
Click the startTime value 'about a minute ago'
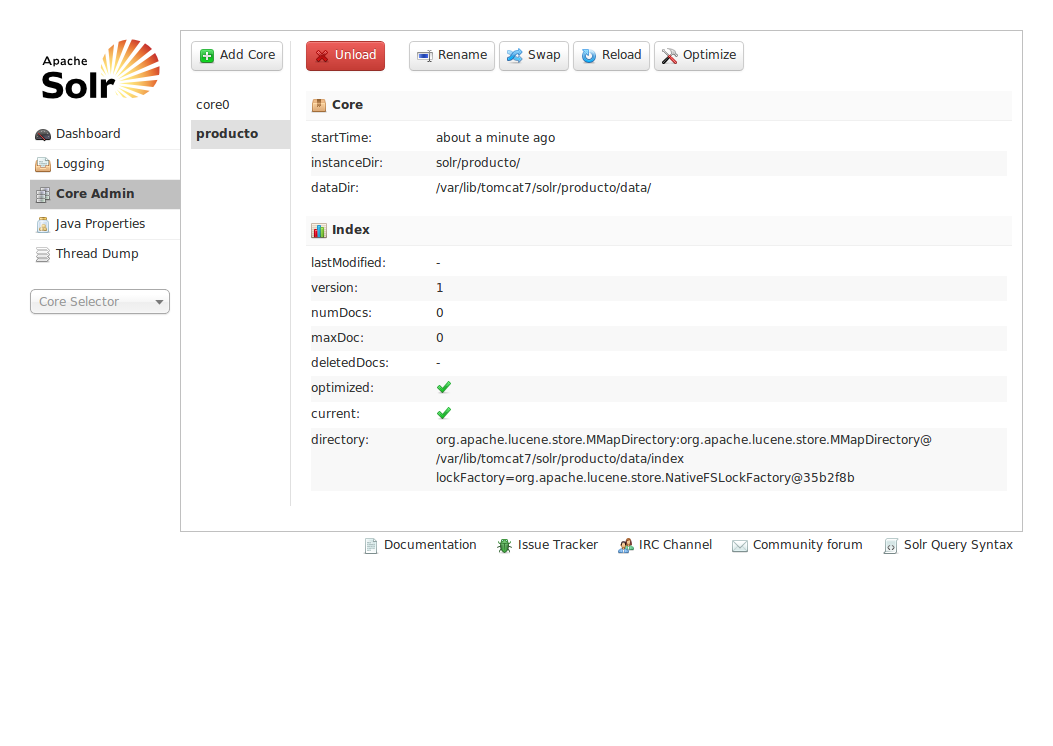tap(496, 138)
